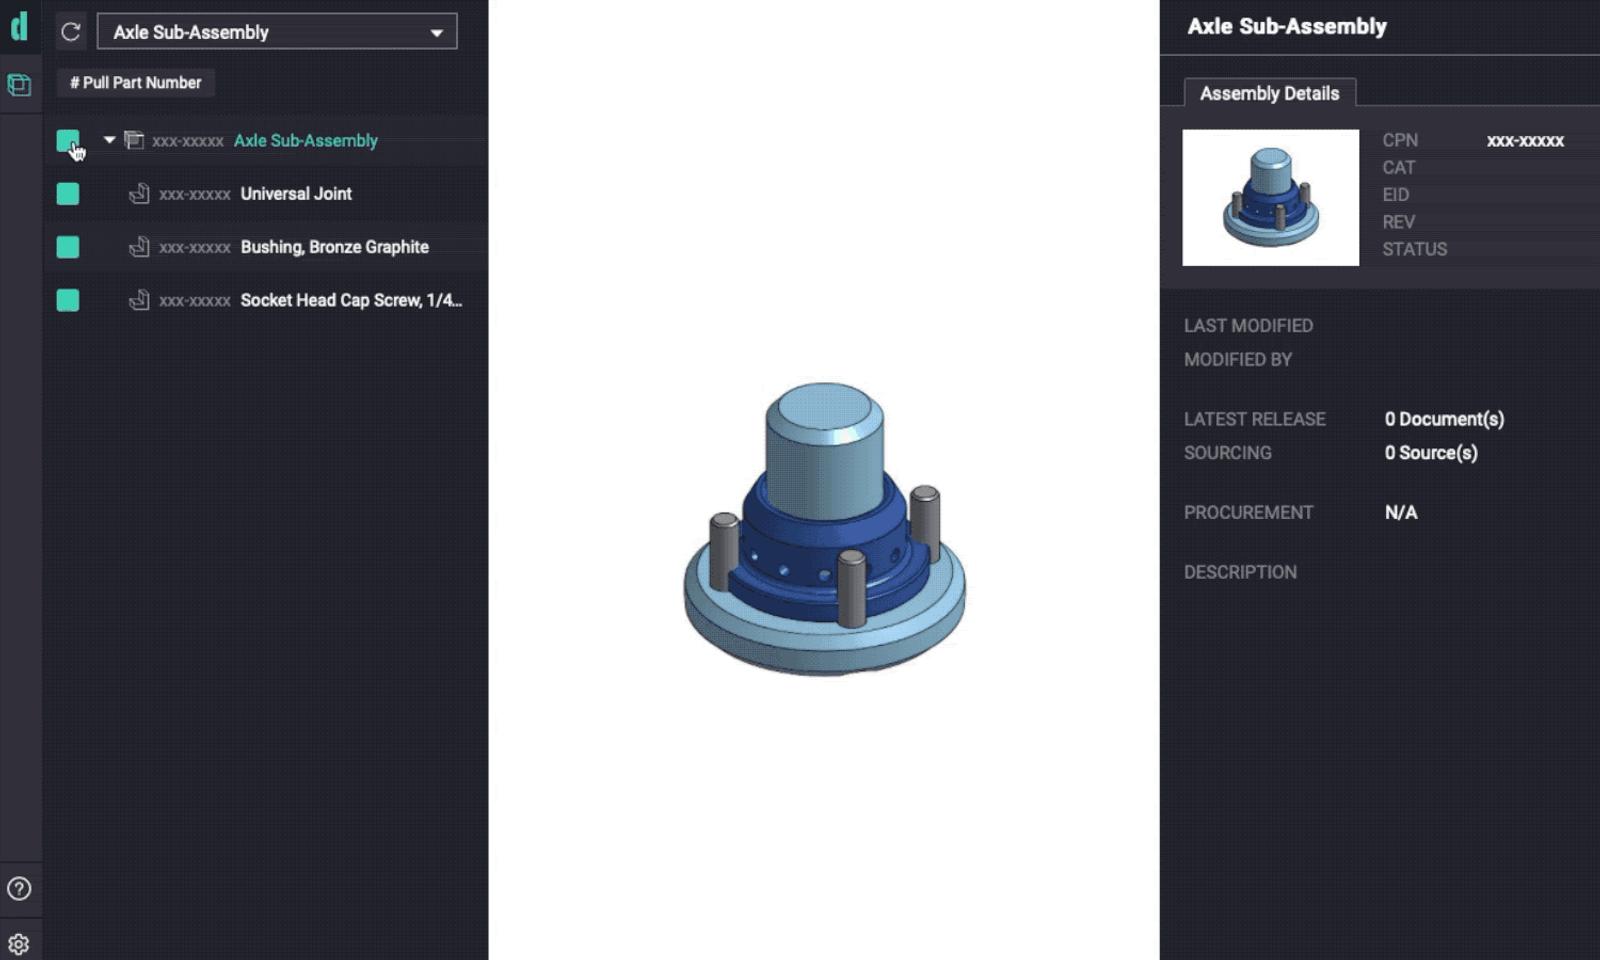This screenshot has height=960, width=1600.
Task: Click the 3D axle model in the viewport
Action: tap(824, 530)
